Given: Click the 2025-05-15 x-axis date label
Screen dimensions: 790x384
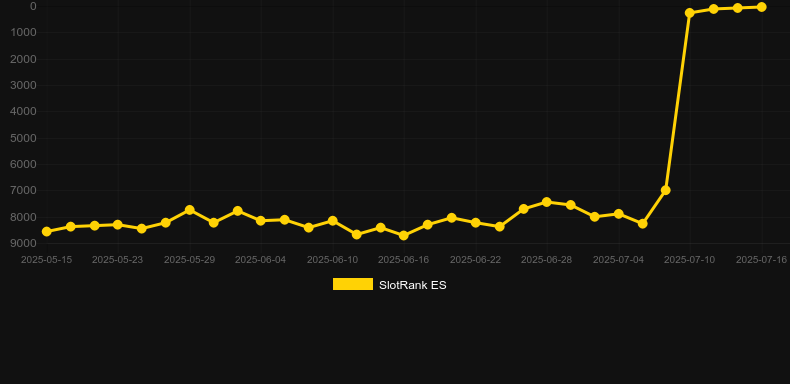Looking at the screenshot, I should coord(46,260).
